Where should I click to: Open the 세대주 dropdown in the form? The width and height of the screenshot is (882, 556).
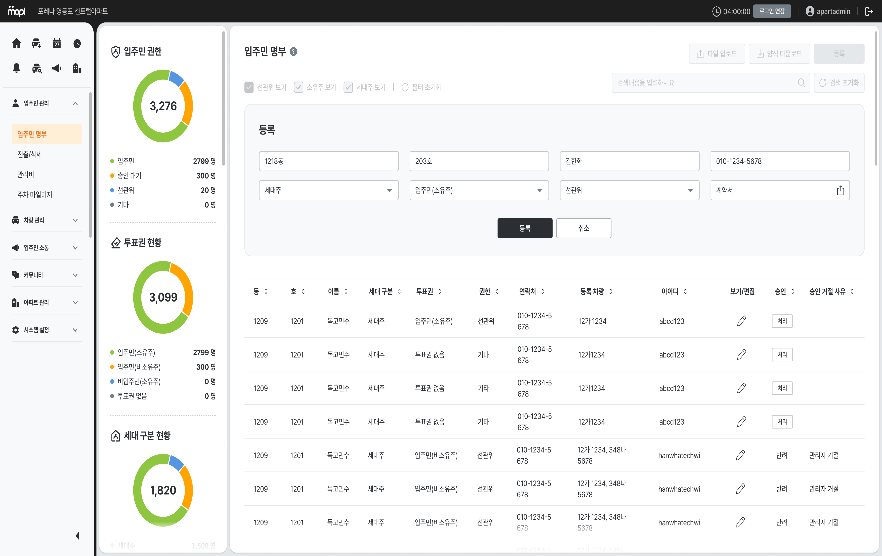tap(328, 190)
